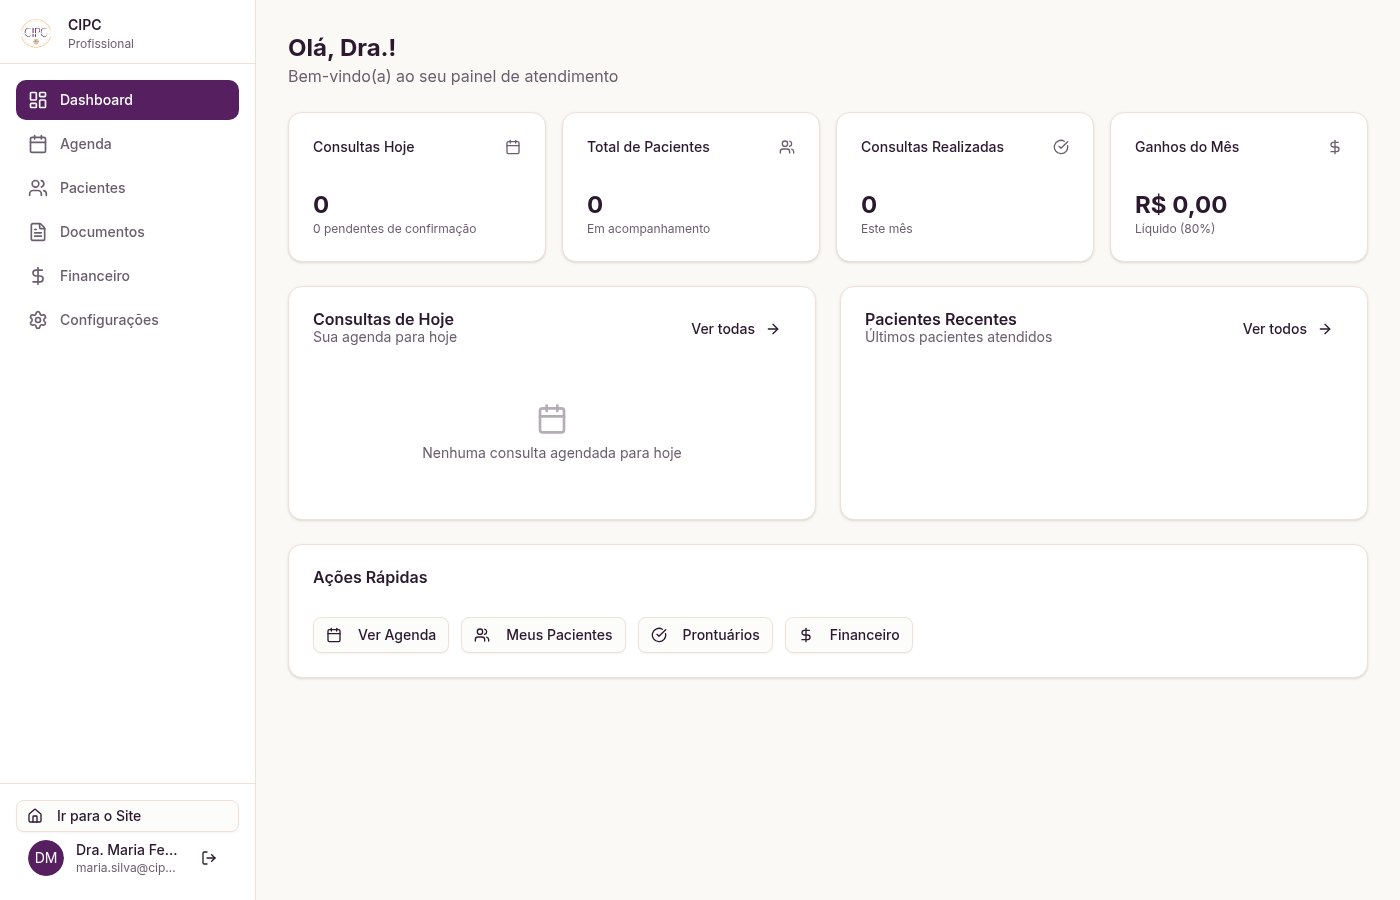Viewport: 1400px width, 900px height.
Task: Click the Últimos pacientes atendidos subtitle
Action: click(959, 337)
